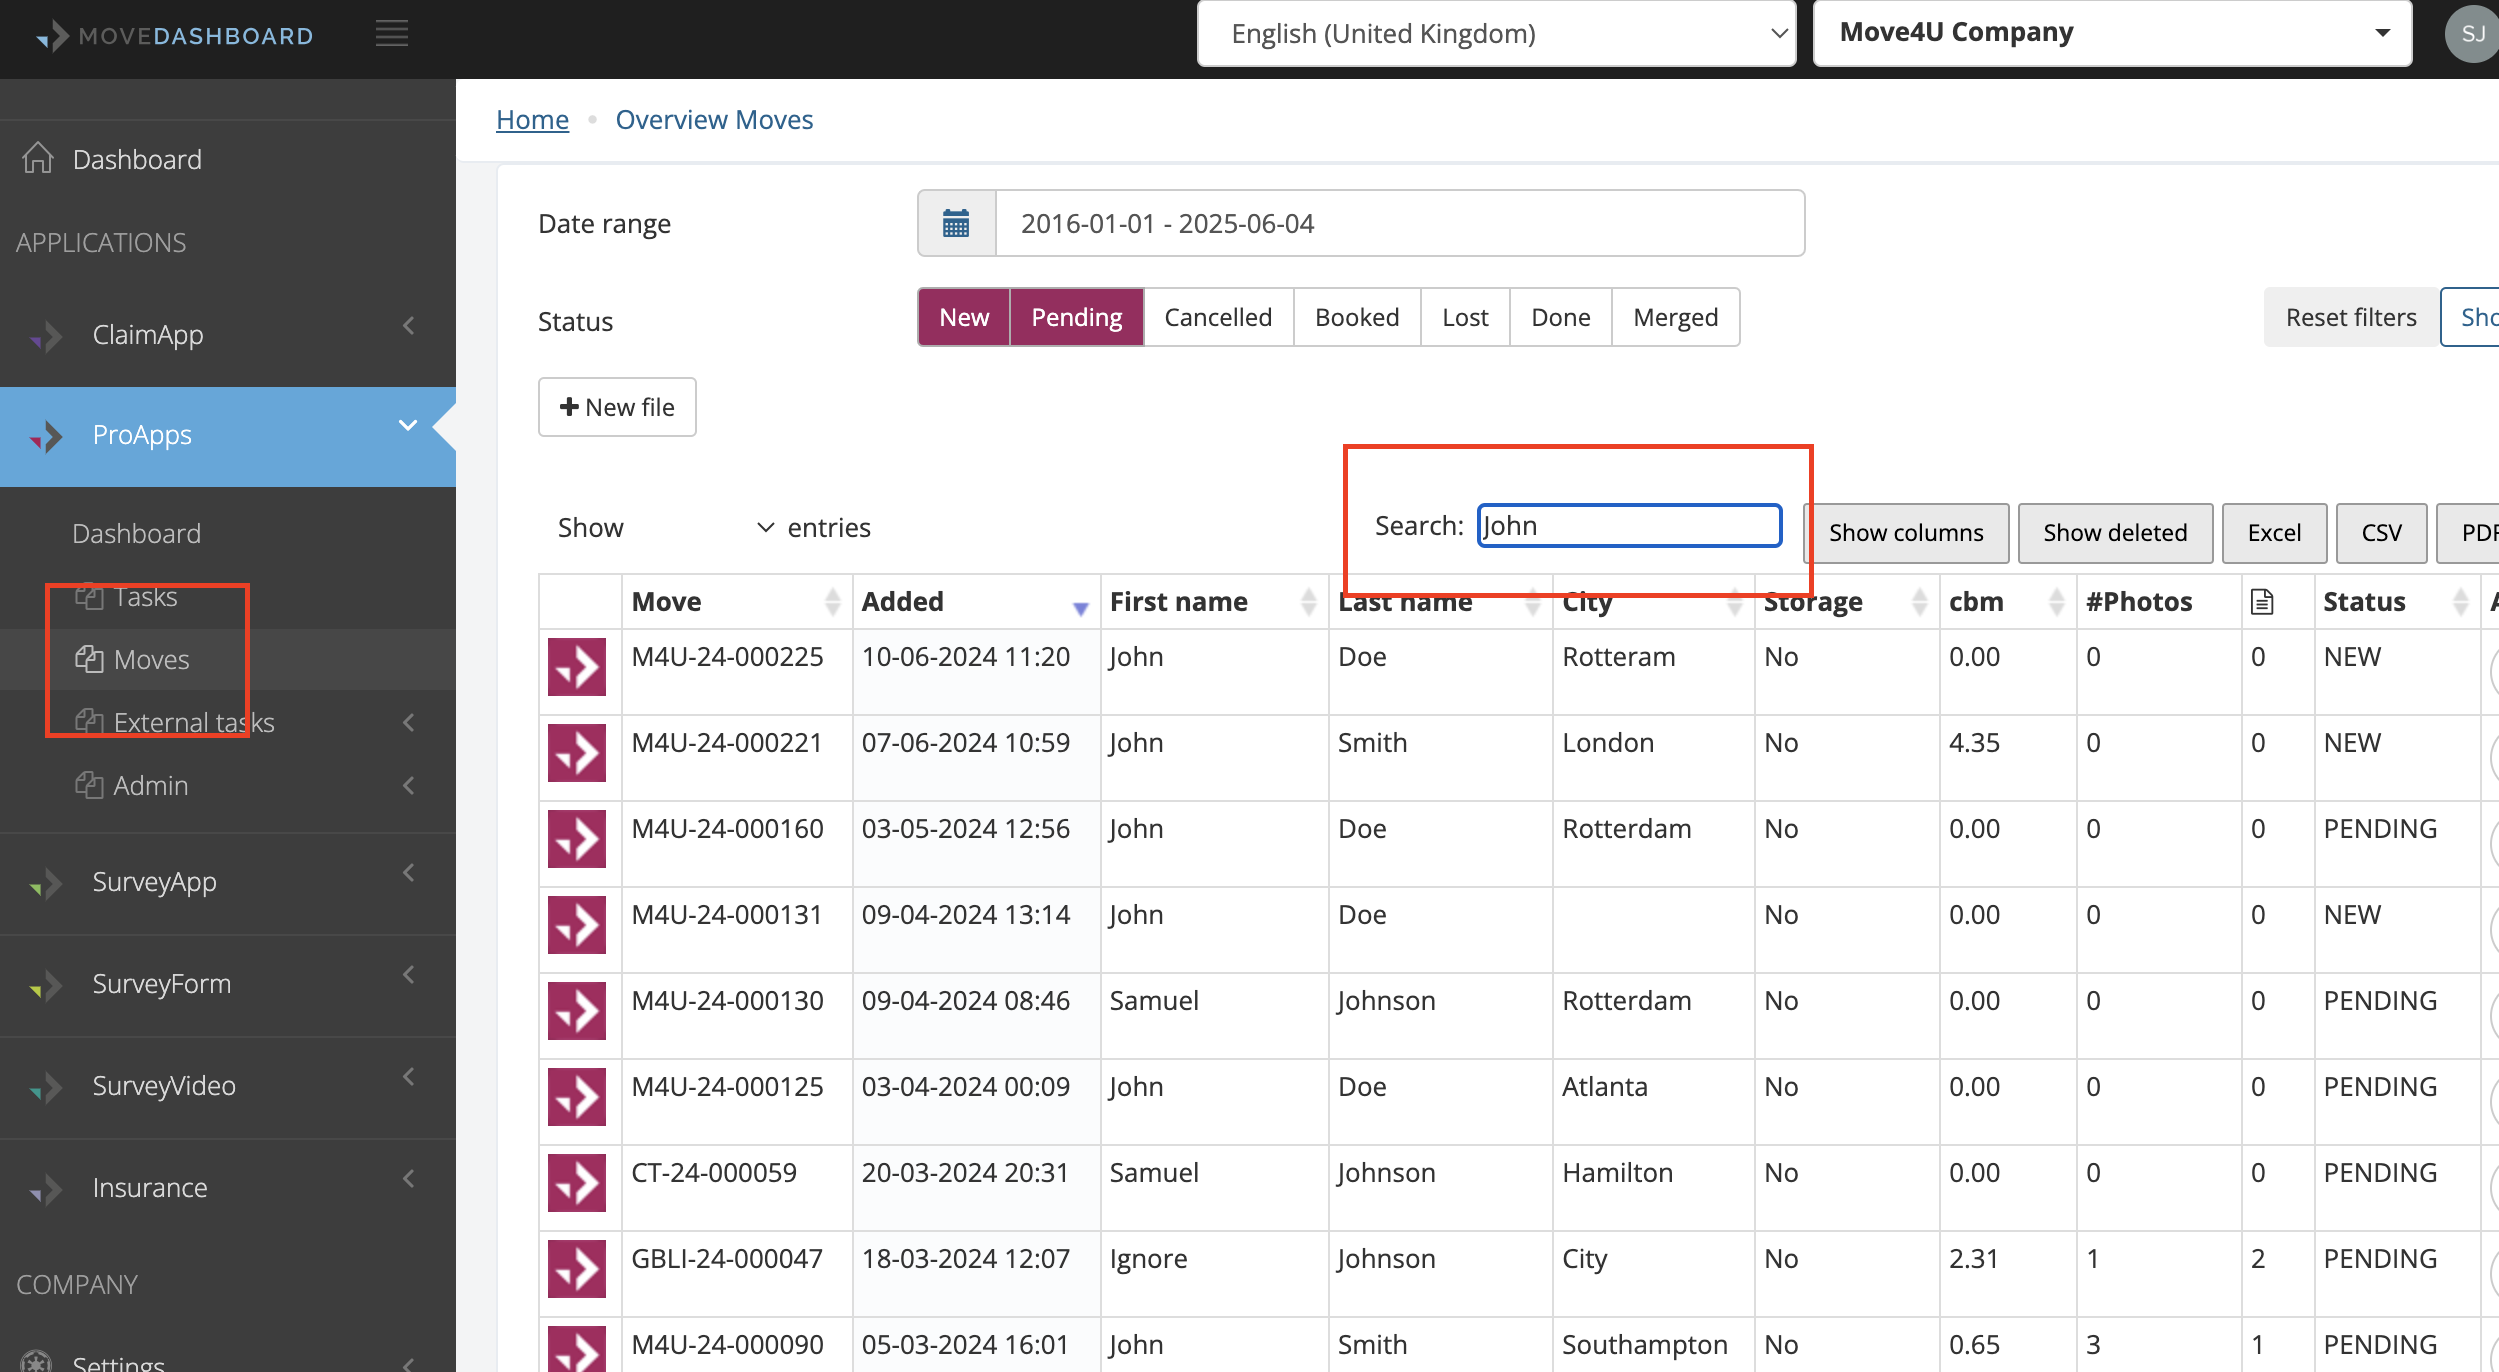Click the Dashboard home icon
The height and width of the screenshot is (1372, 2499).
click(x=38, y=158)
